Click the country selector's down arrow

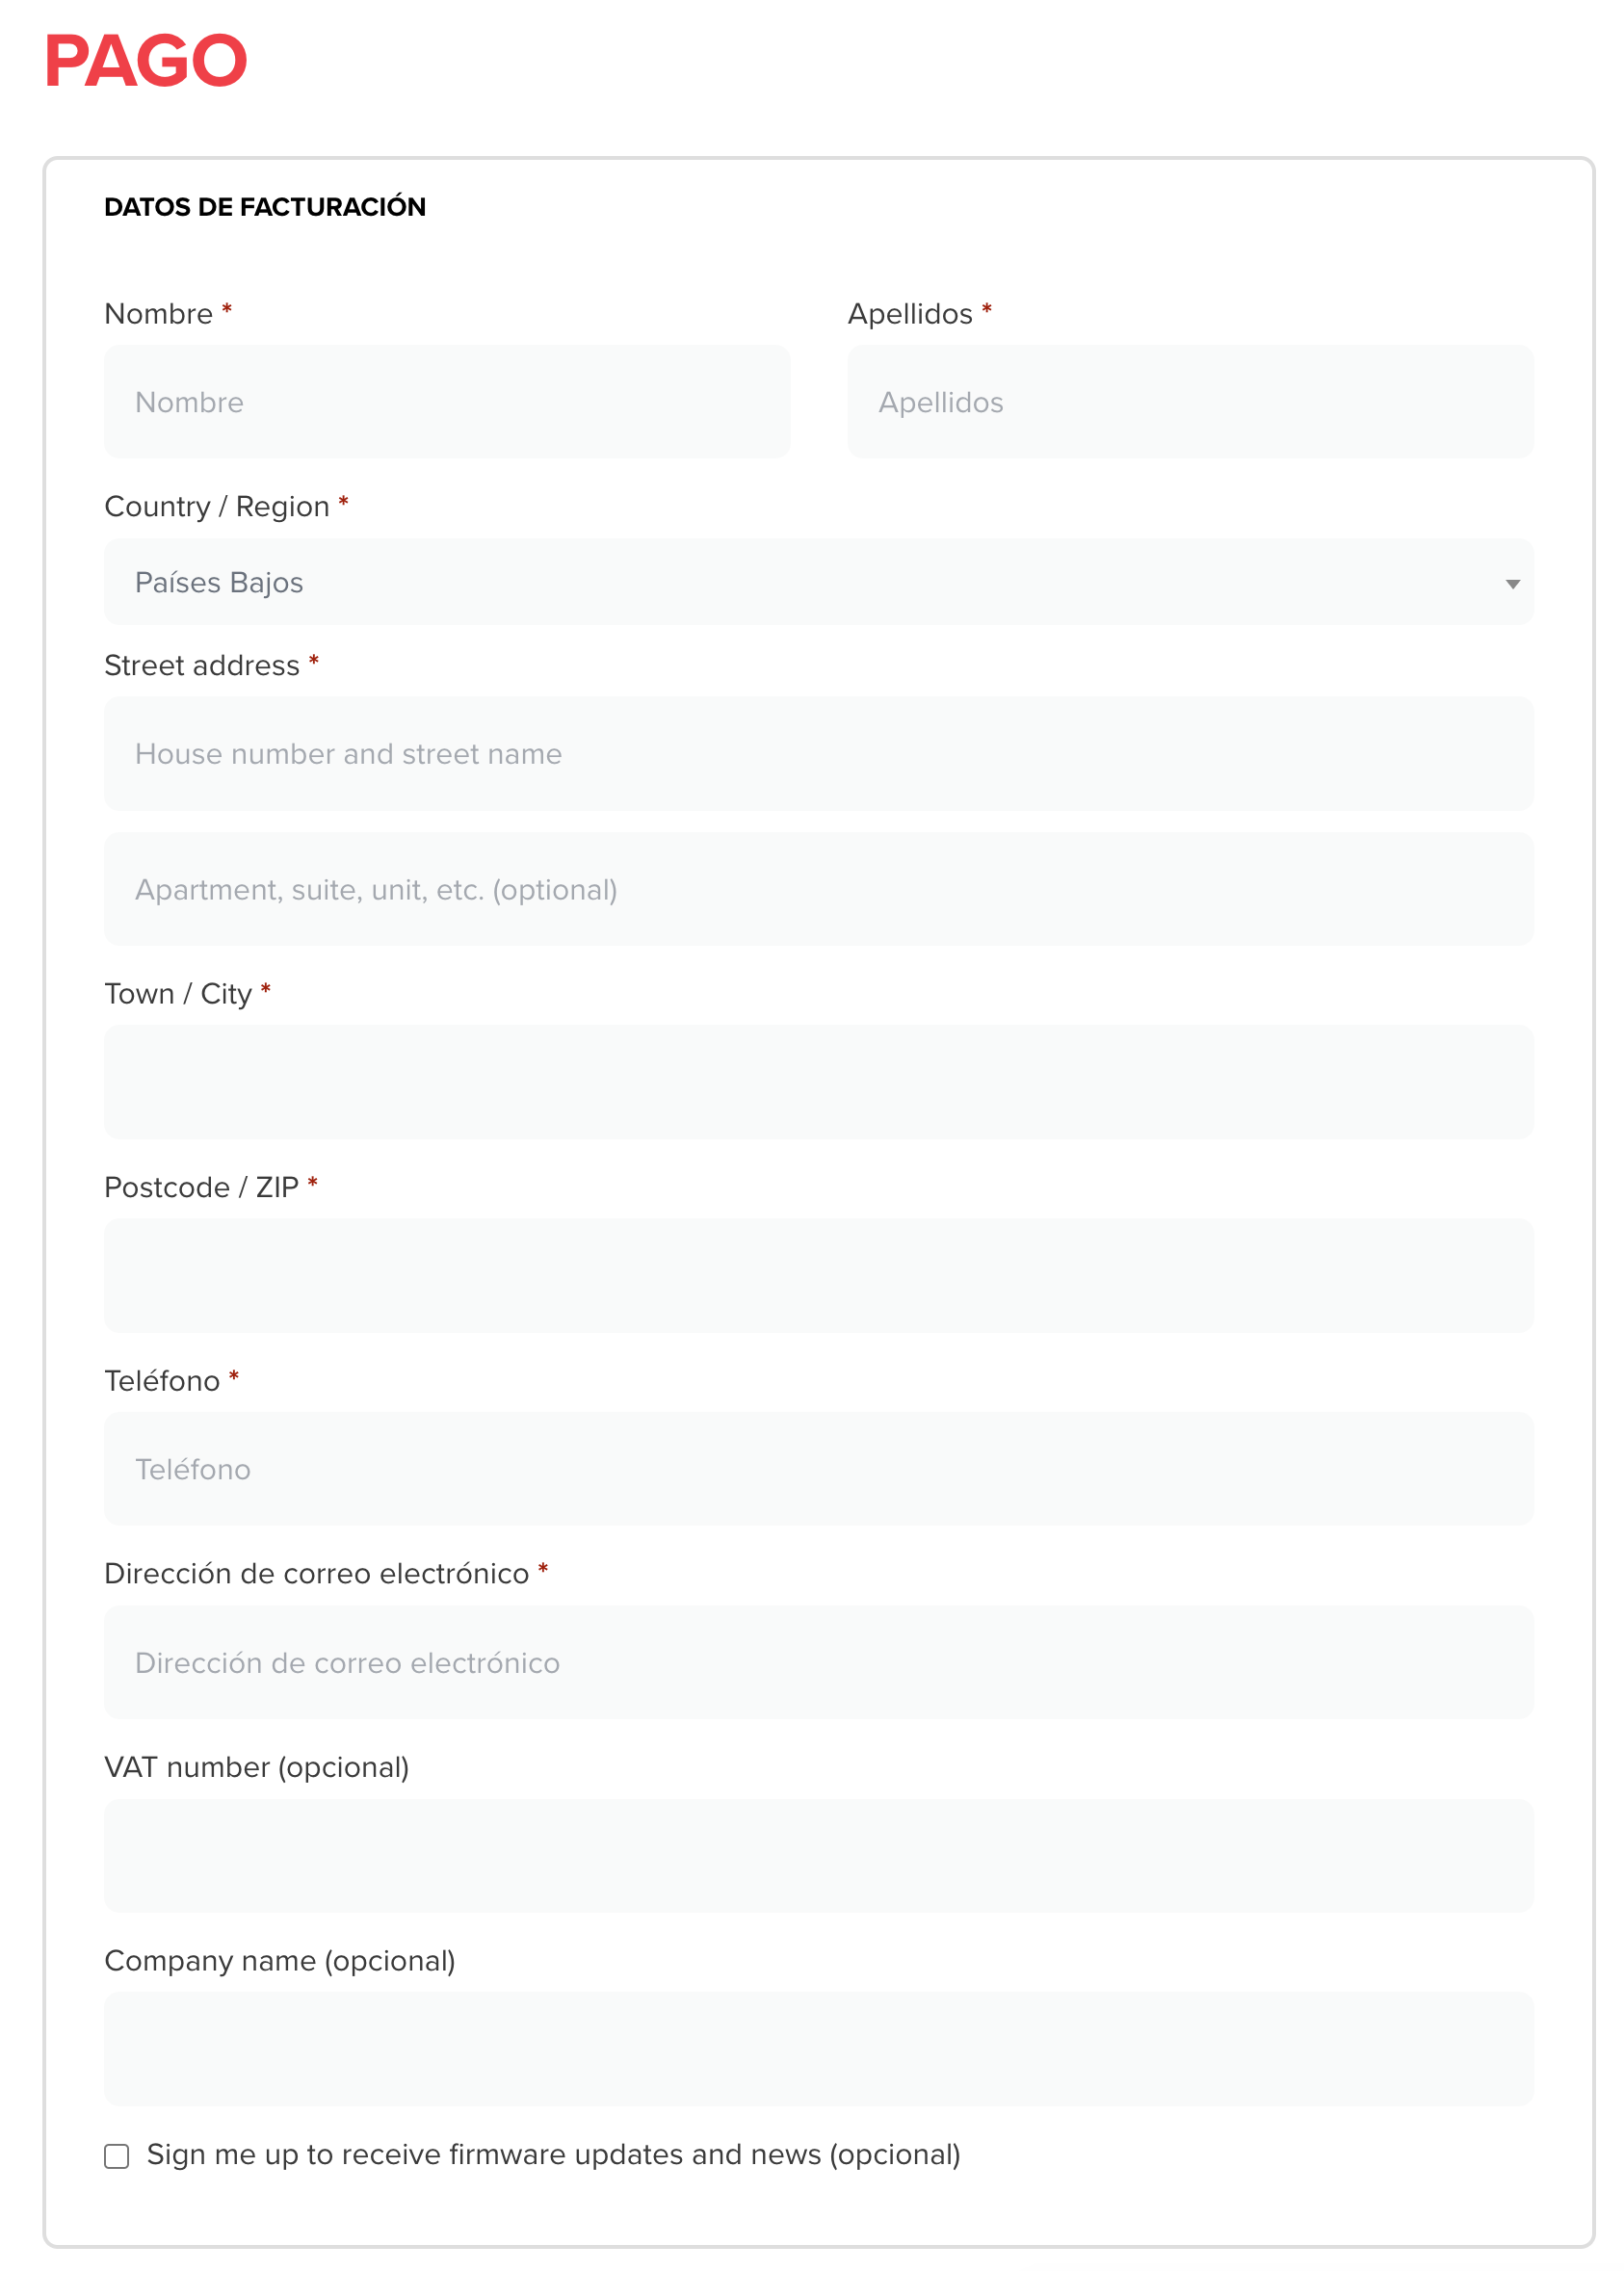coord(1512,584)
